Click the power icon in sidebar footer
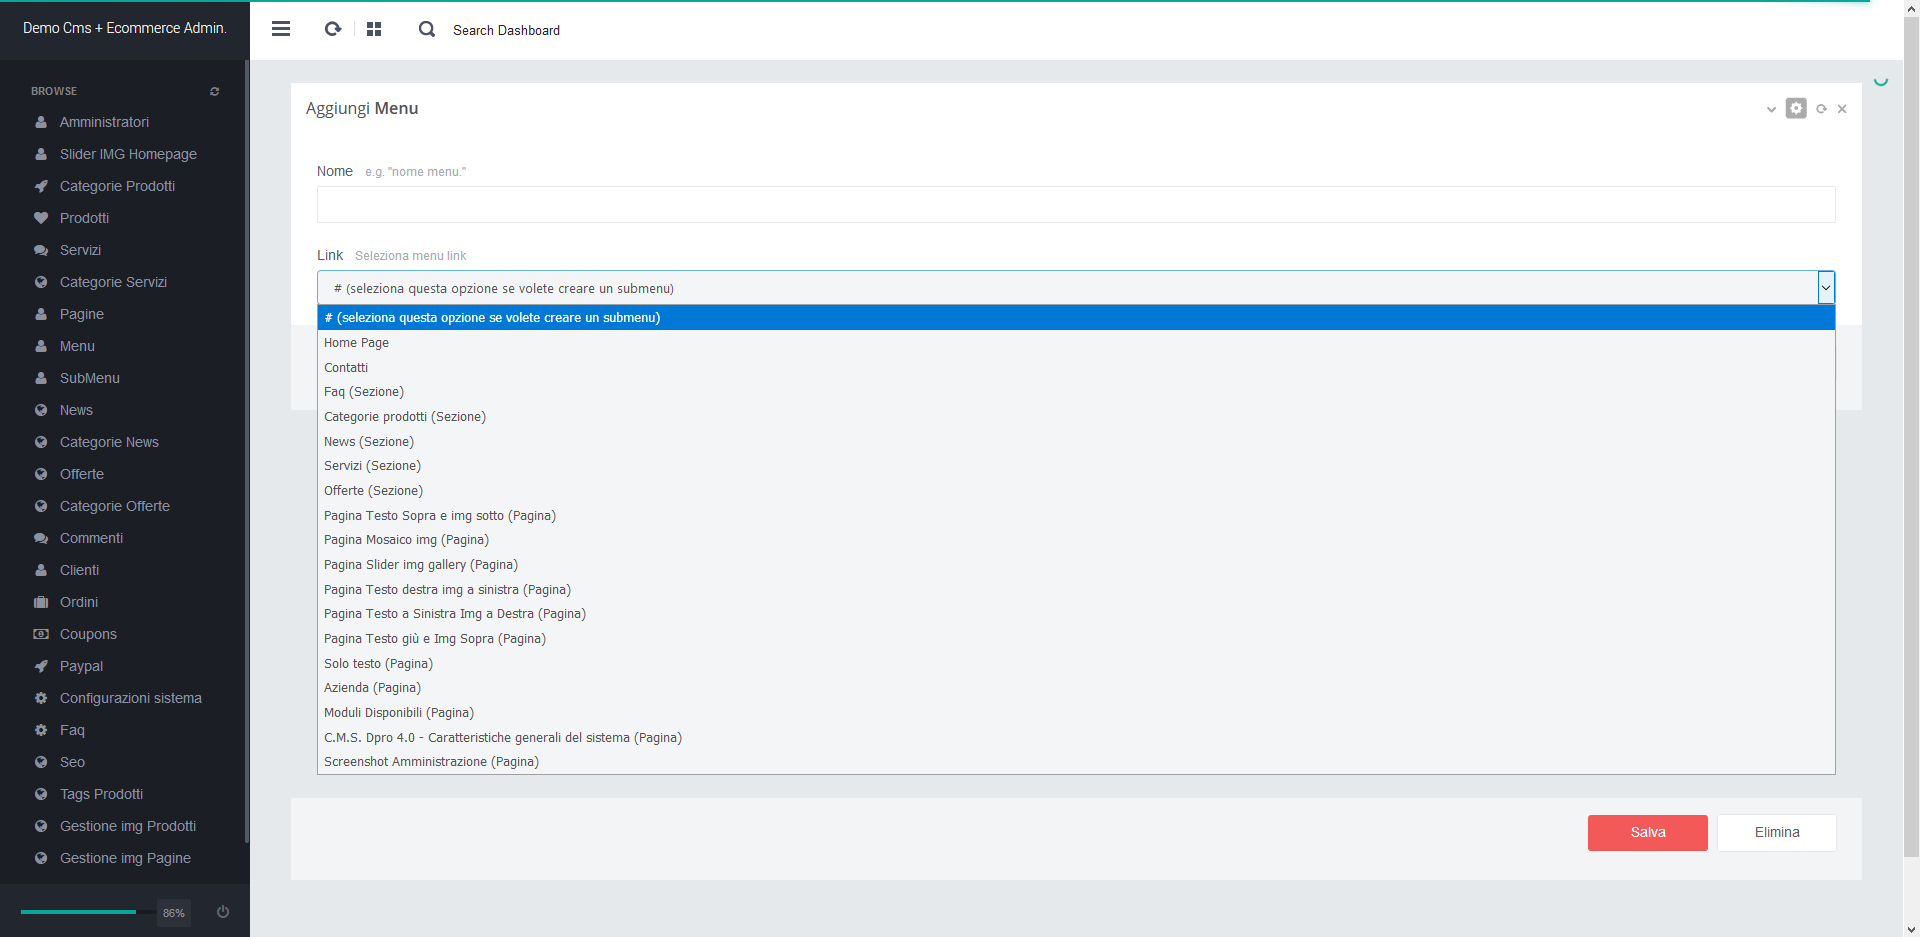 pos(223,911)
